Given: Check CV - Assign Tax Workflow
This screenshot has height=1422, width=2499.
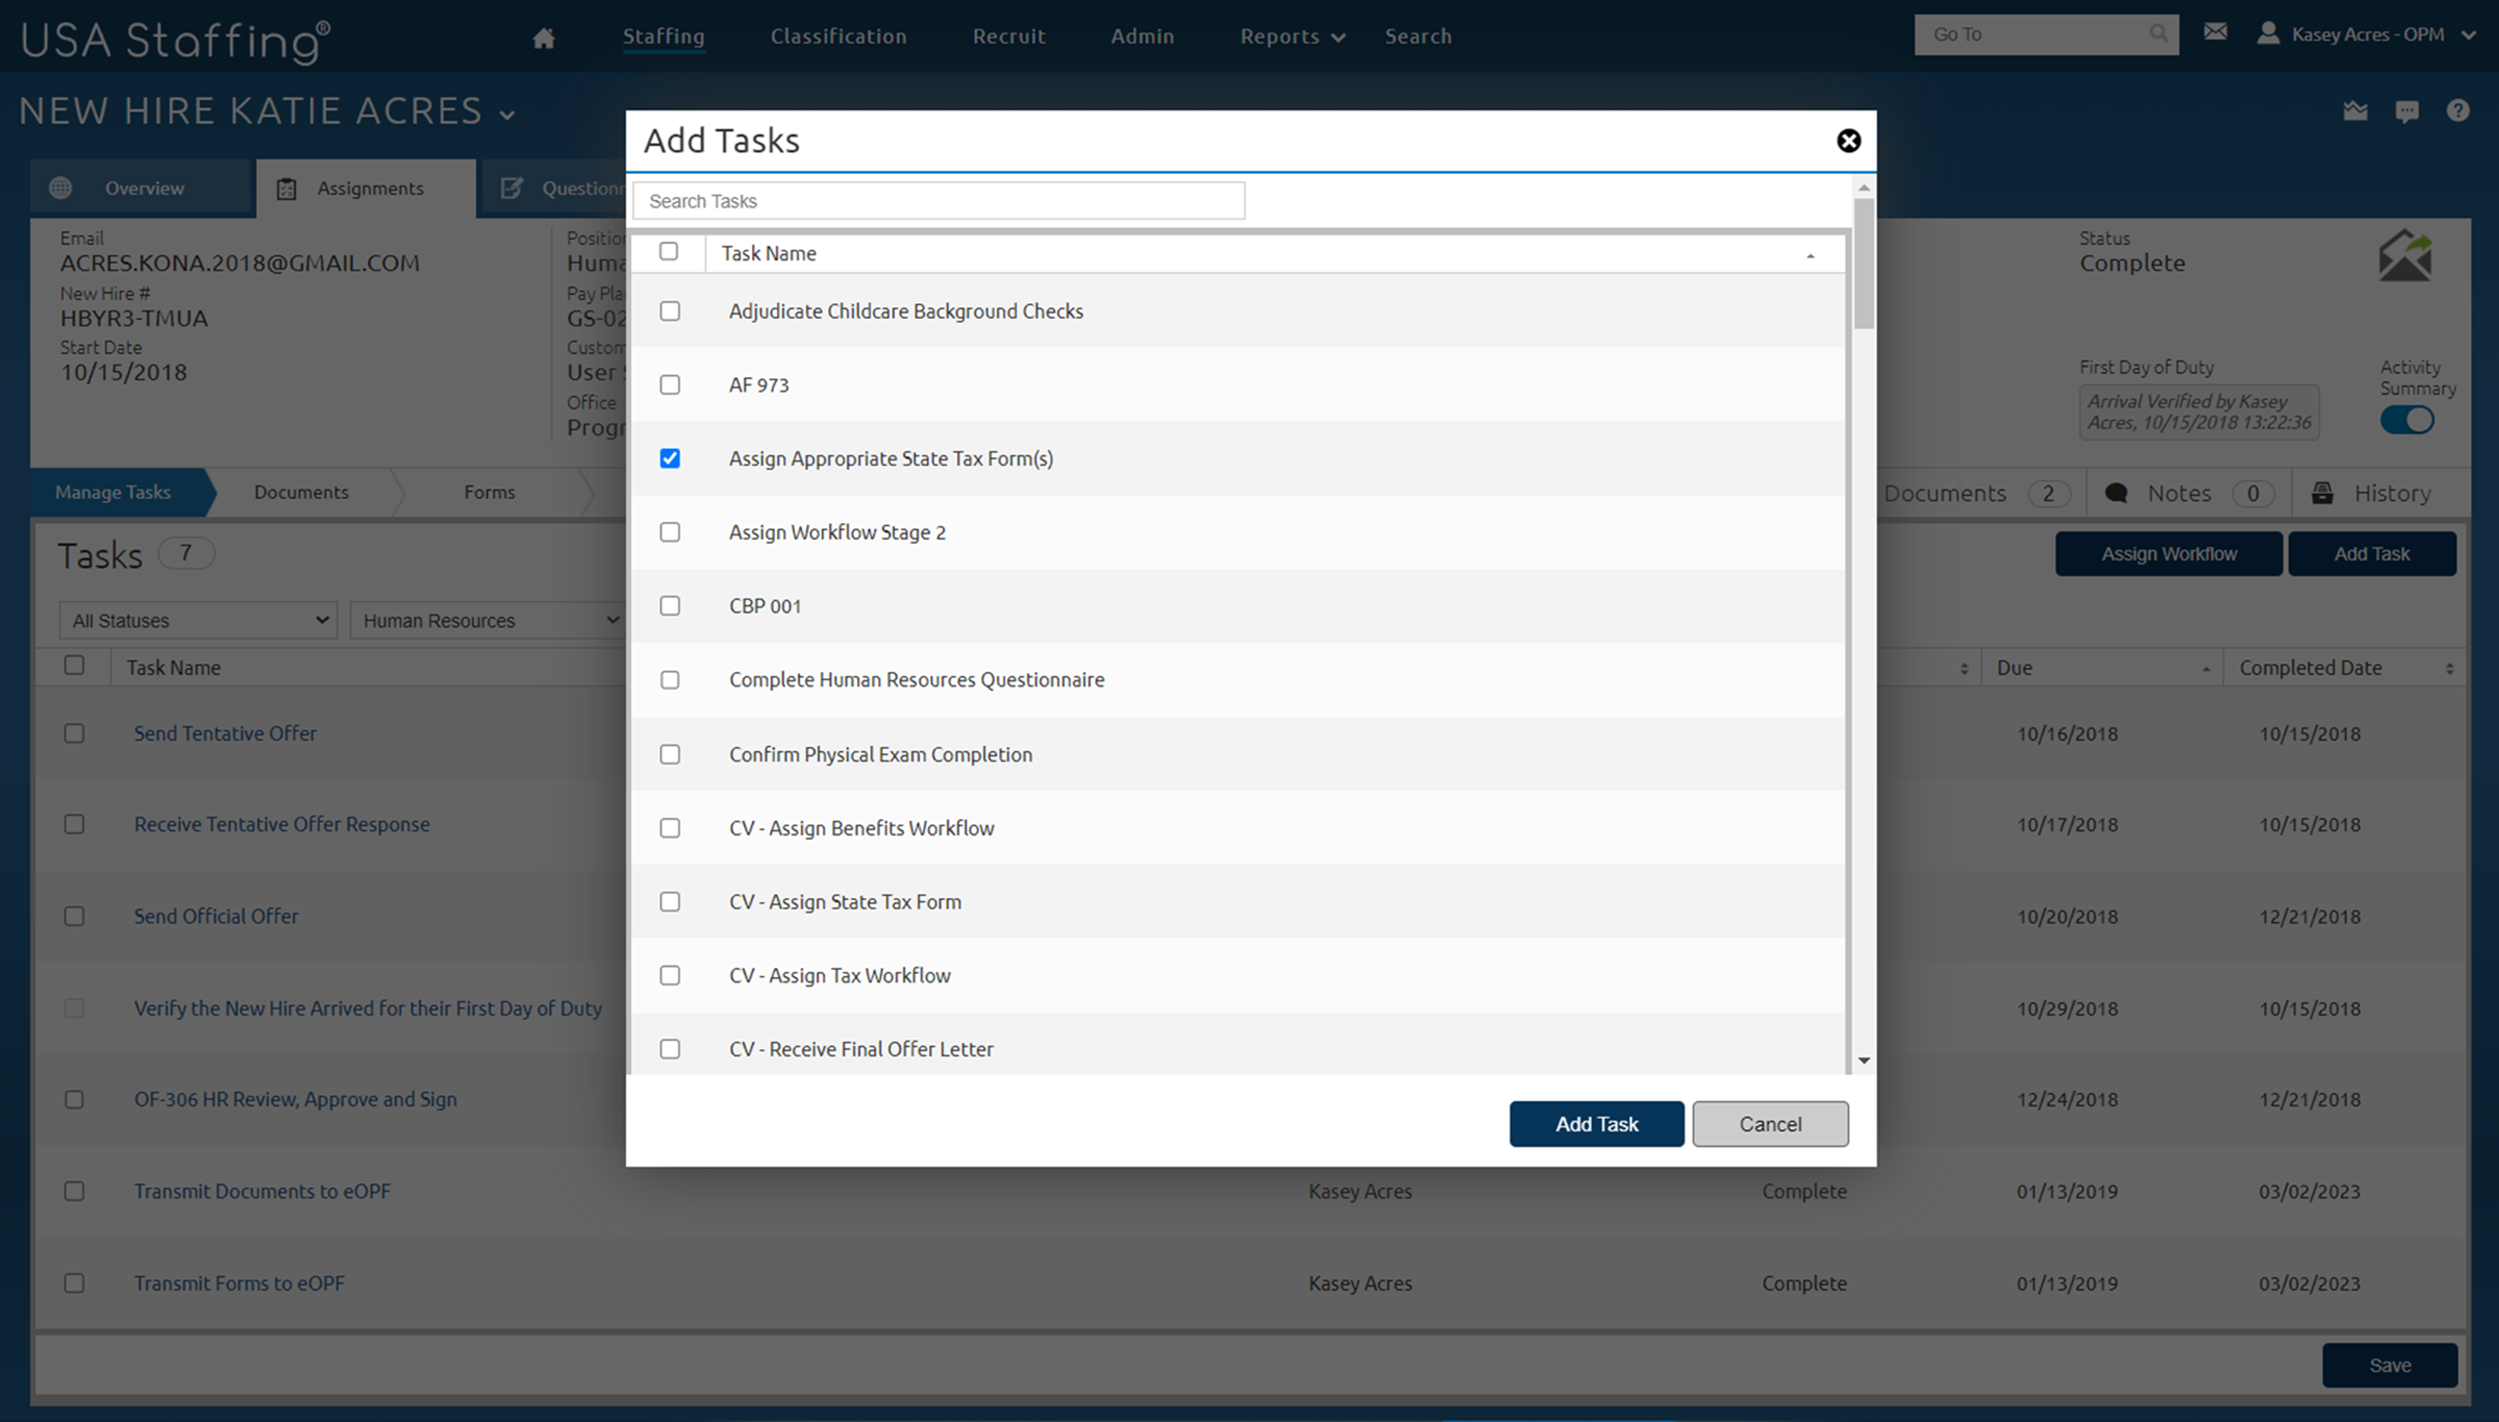Looking at the screenshot, I should [670, 975].
